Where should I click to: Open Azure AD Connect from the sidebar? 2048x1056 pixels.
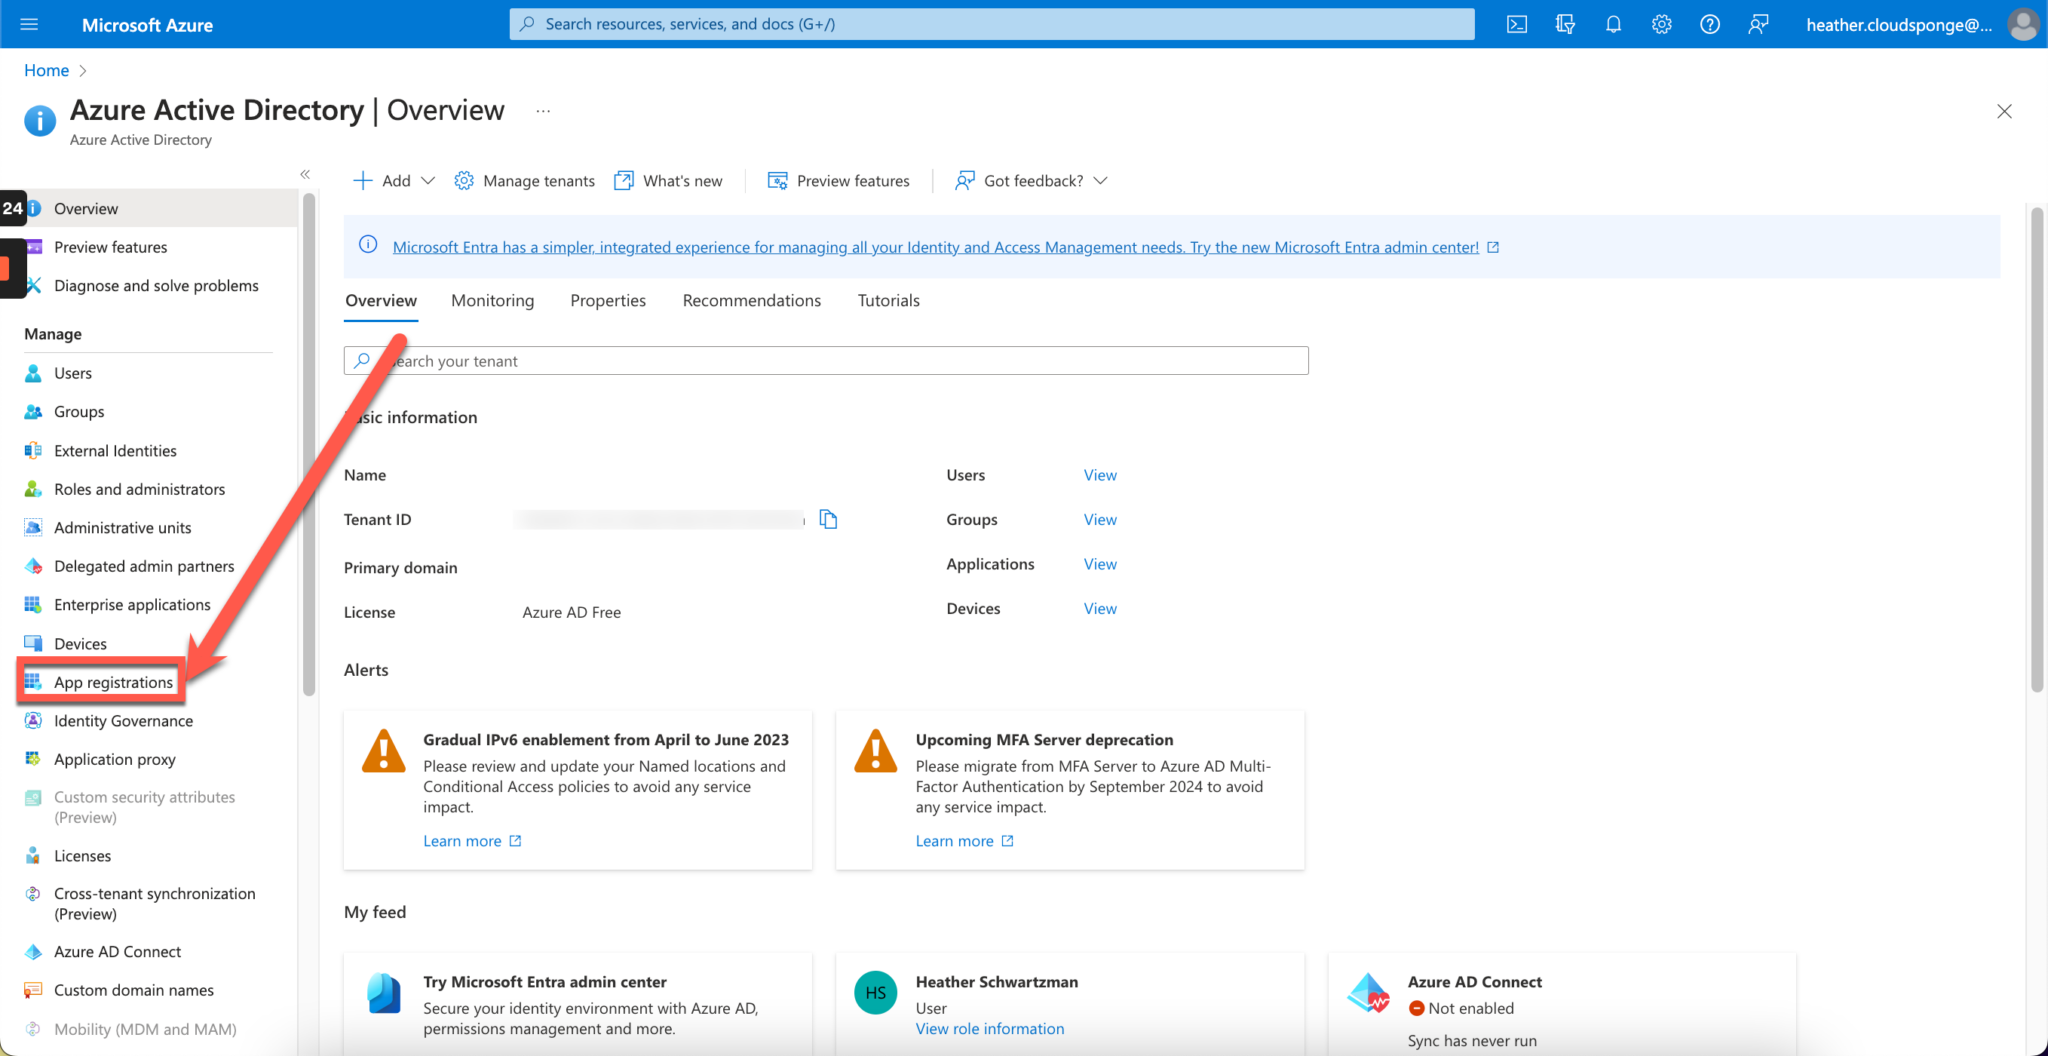click(x=117, y=951)
